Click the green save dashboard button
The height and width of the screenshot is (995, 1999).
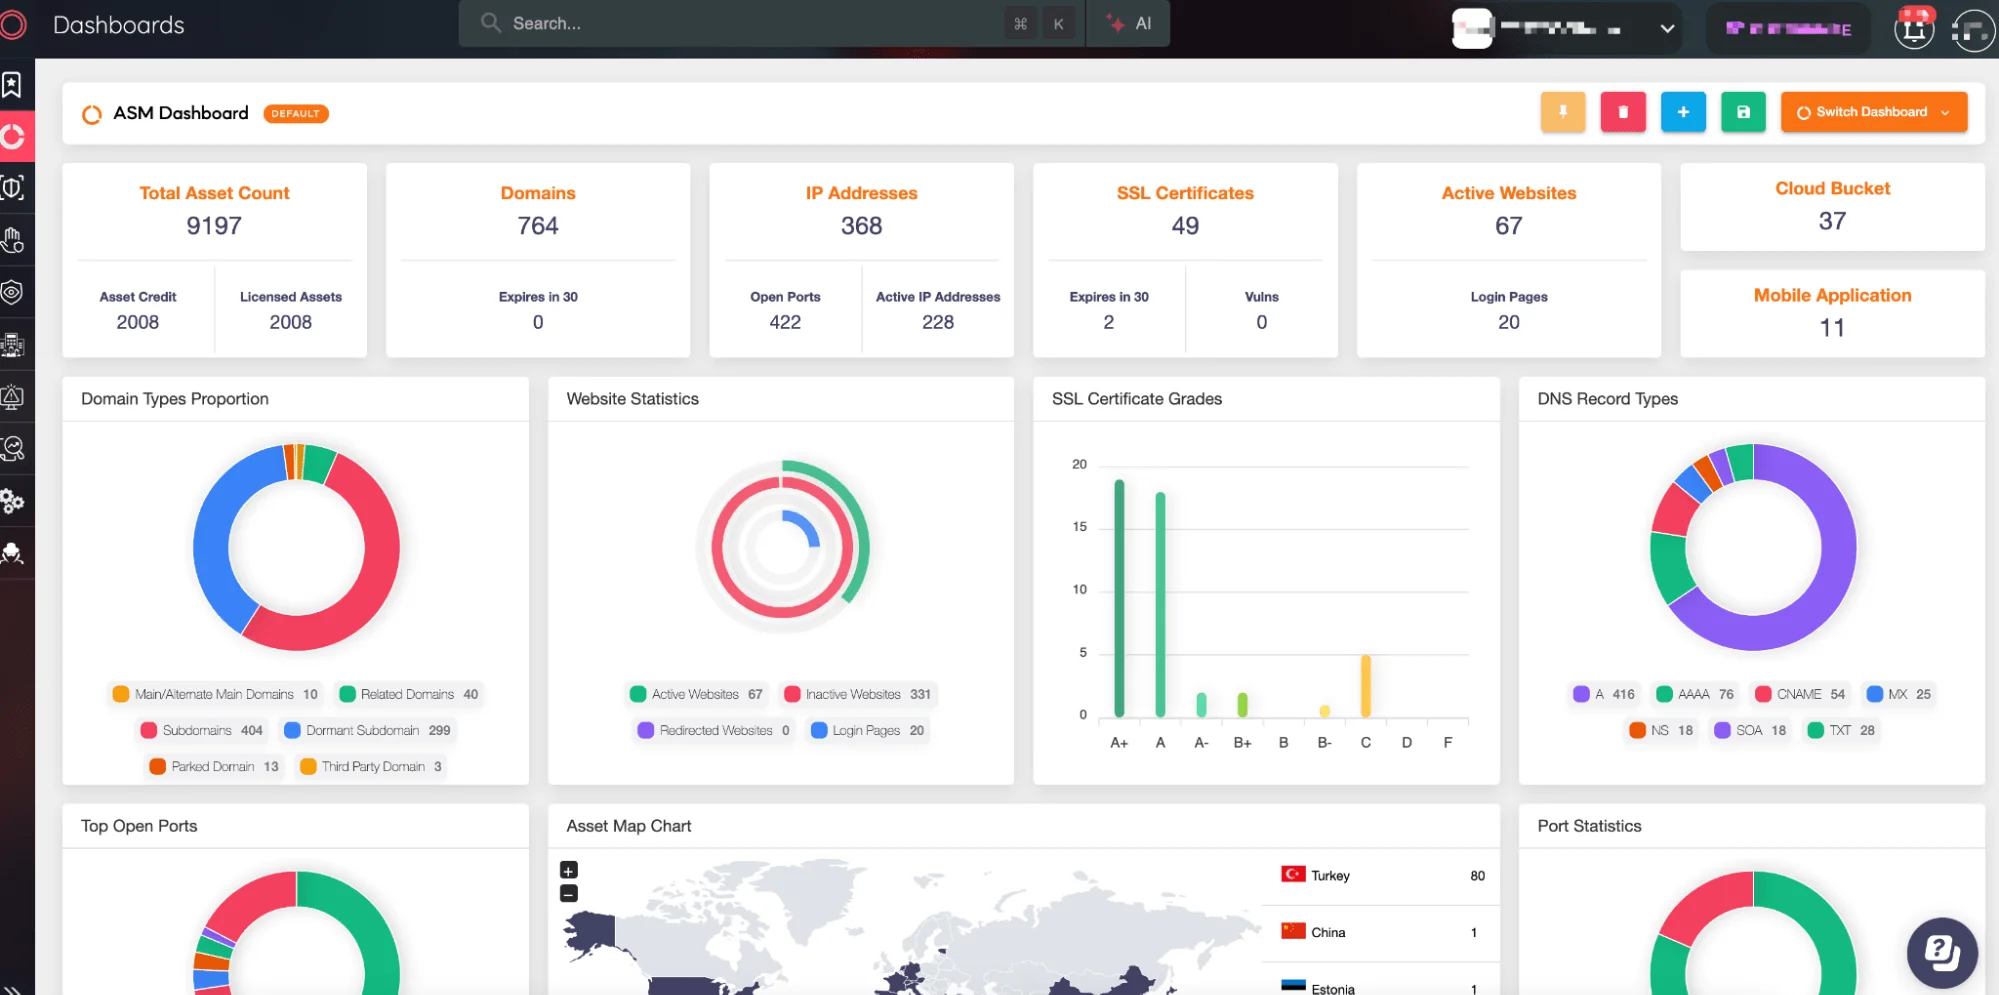pyautogui.click(x=1743, y=112)
